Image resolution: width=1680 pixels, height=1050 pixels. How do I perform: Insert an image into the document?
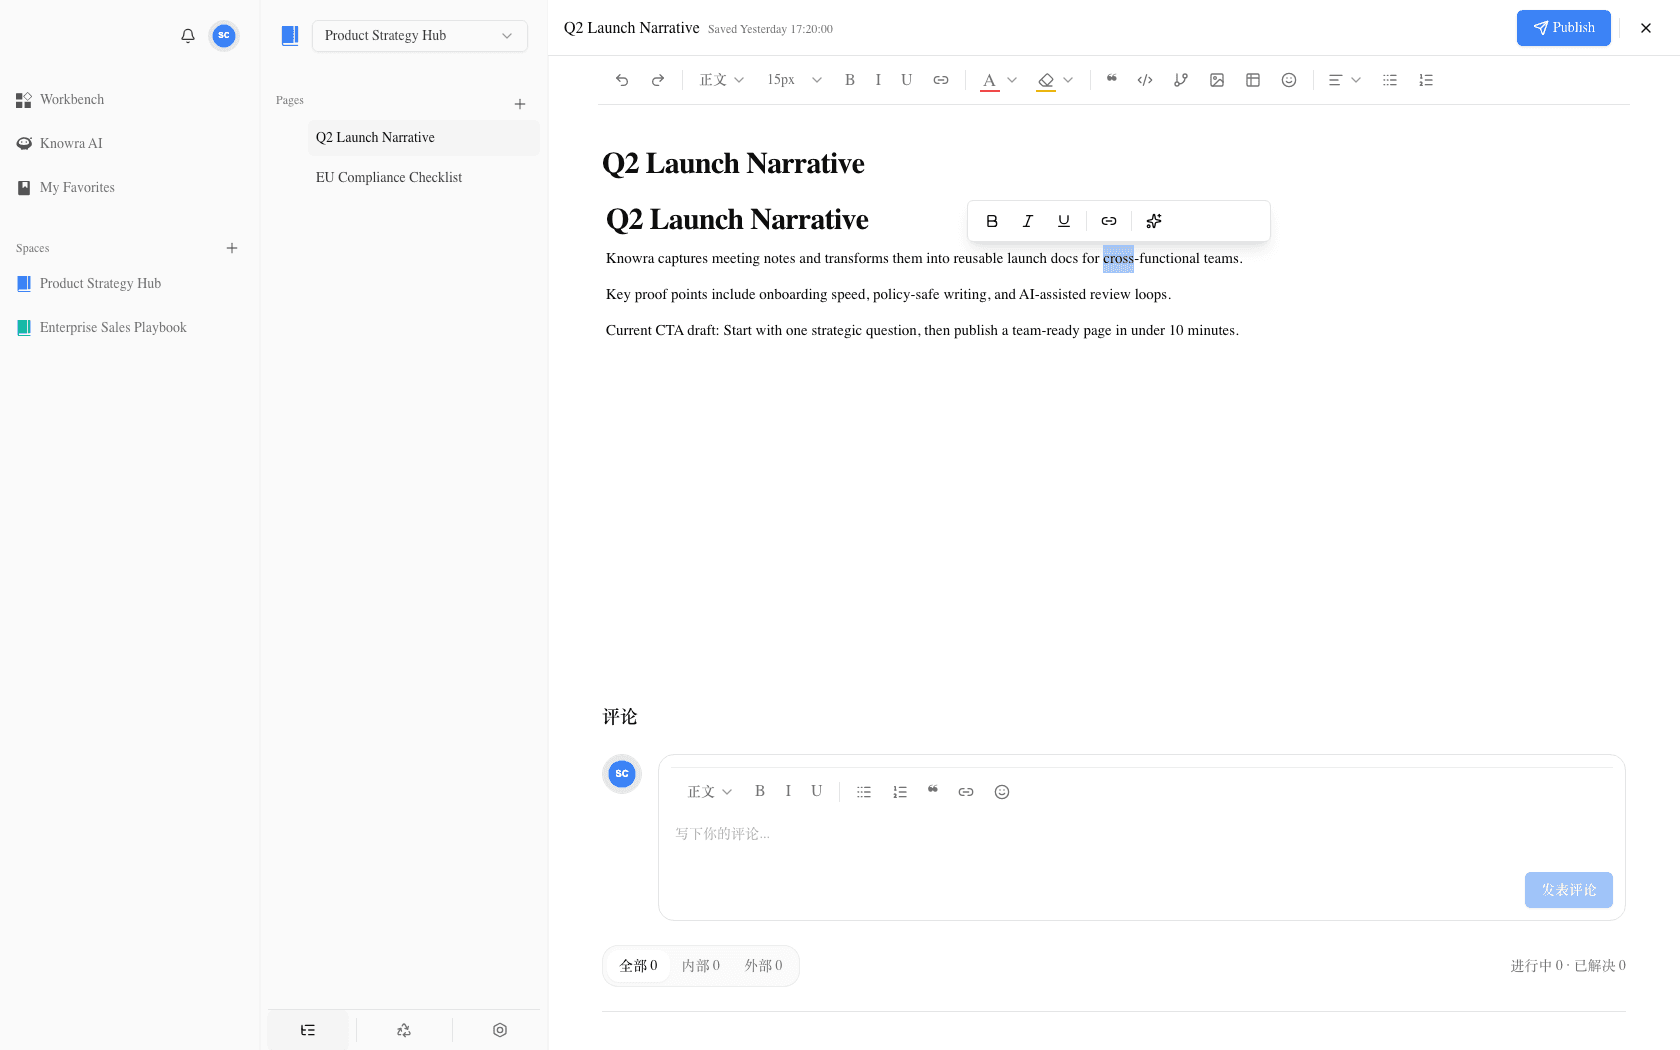click(1217, 80)
